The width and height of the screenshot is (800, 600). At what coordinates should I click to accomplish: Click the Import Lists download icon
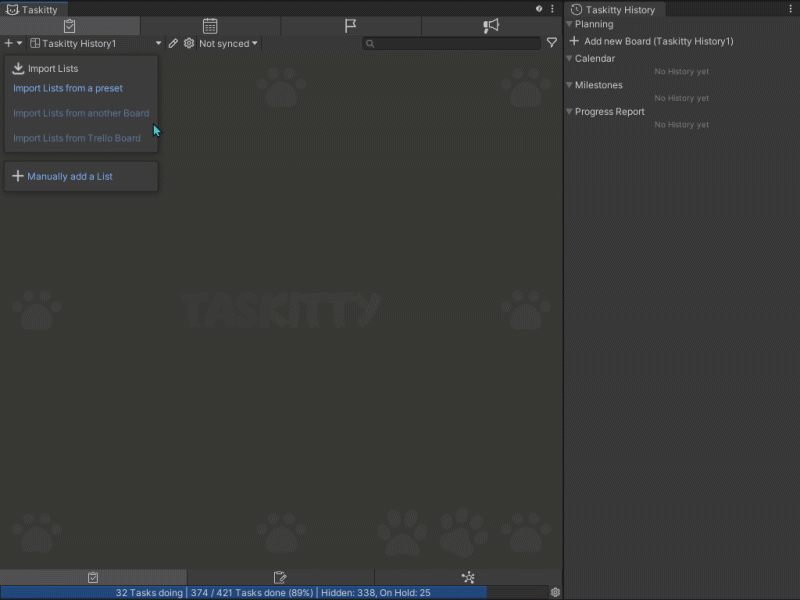click(x=18, y=68)
